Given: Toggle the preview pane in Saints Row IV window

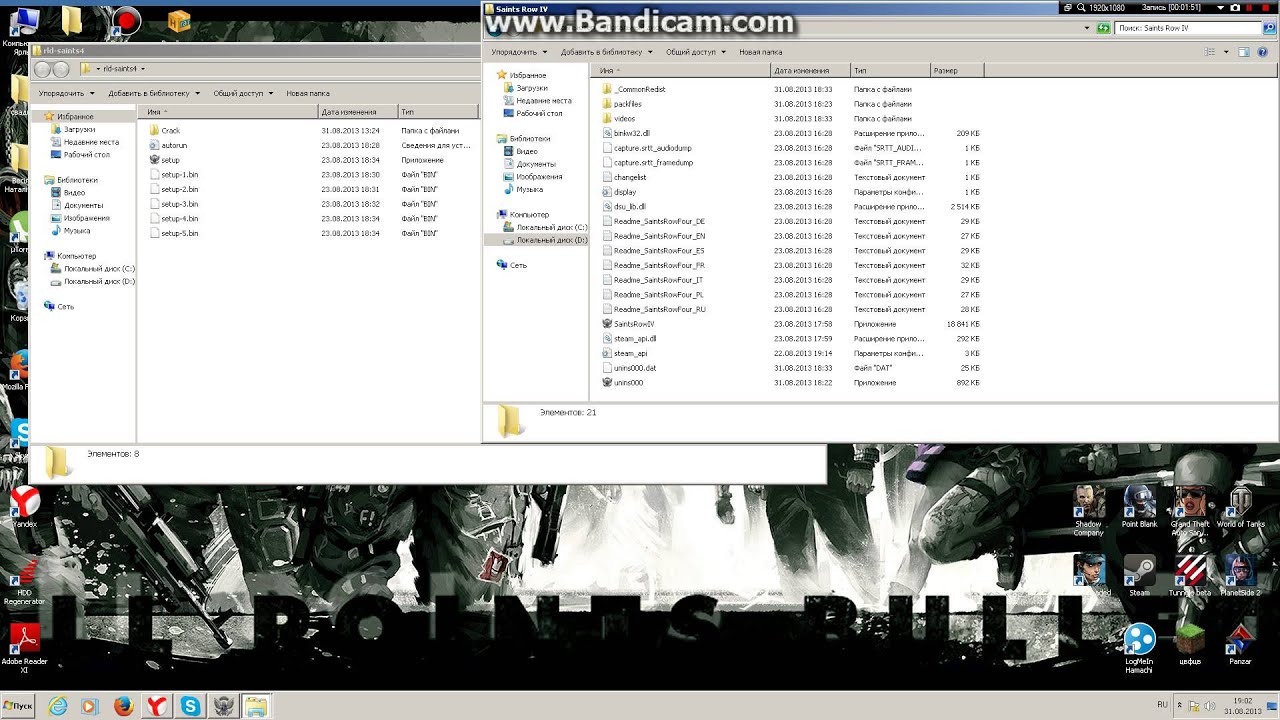Looking at the screenshot, I should [x=1245, y=52].
